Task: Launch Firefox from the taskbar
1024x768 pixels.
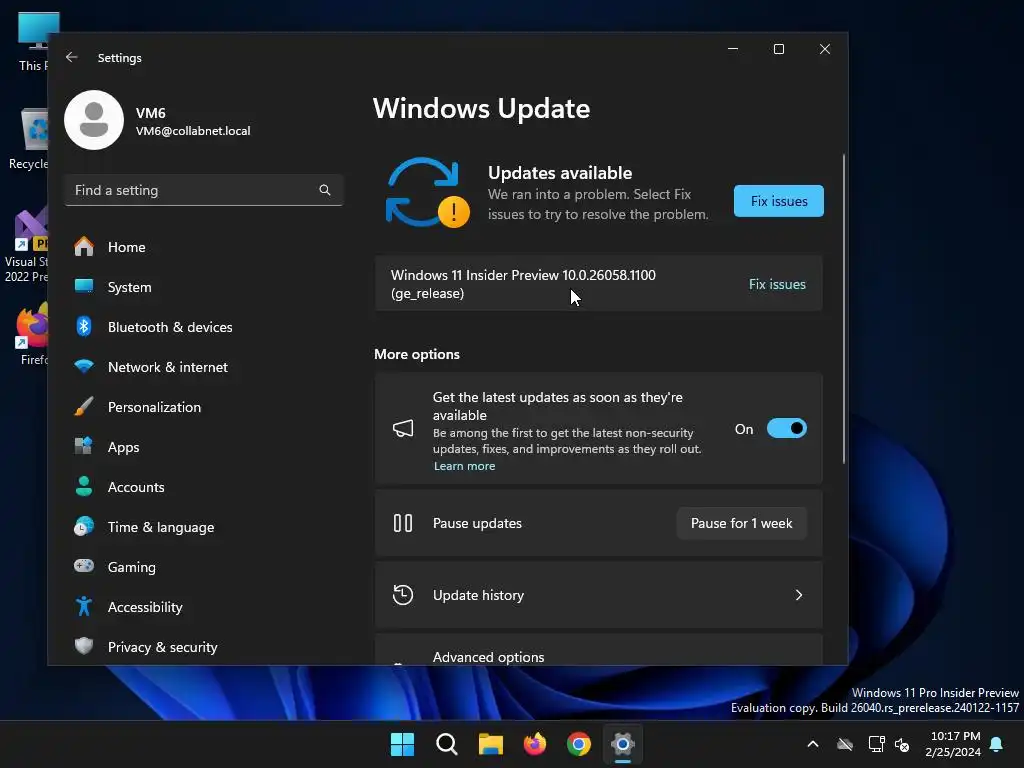Action: coord(535,744)
